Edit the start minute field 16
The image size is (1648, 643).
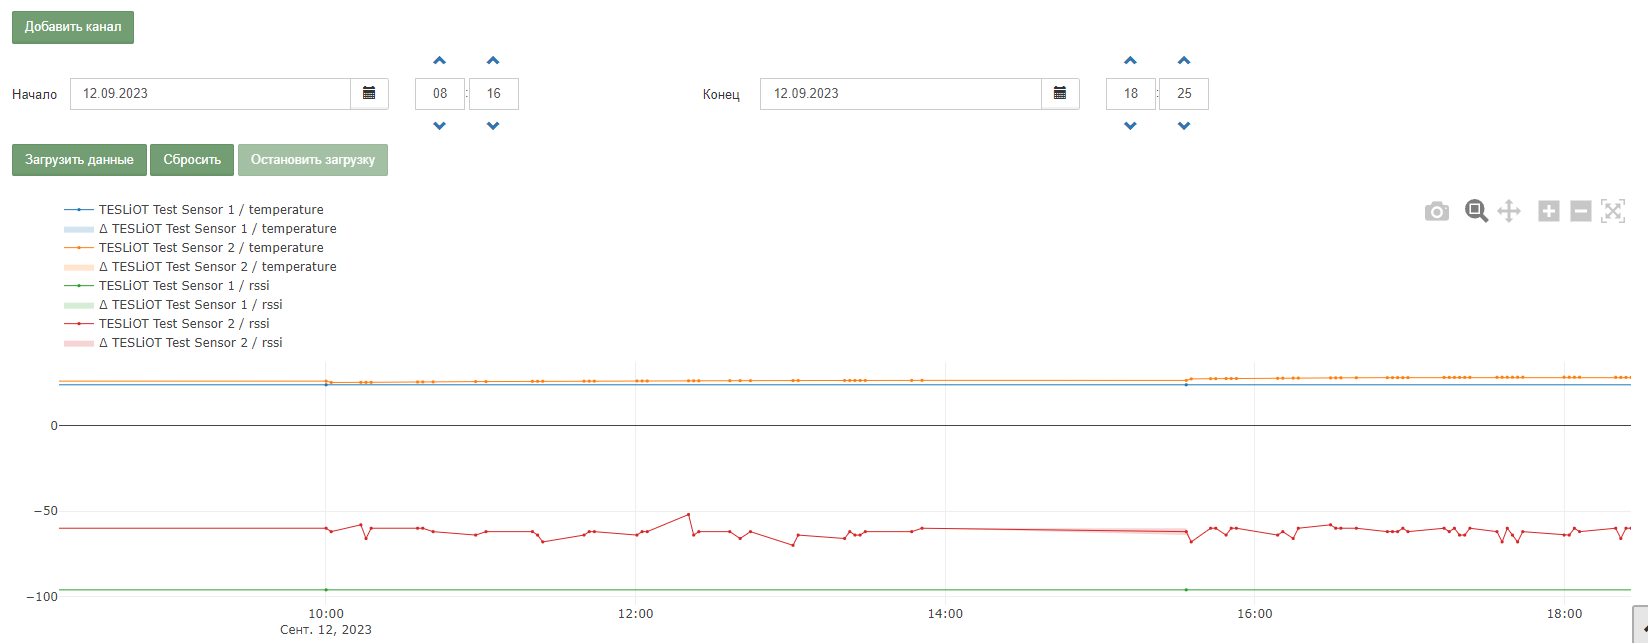(494, 94)
